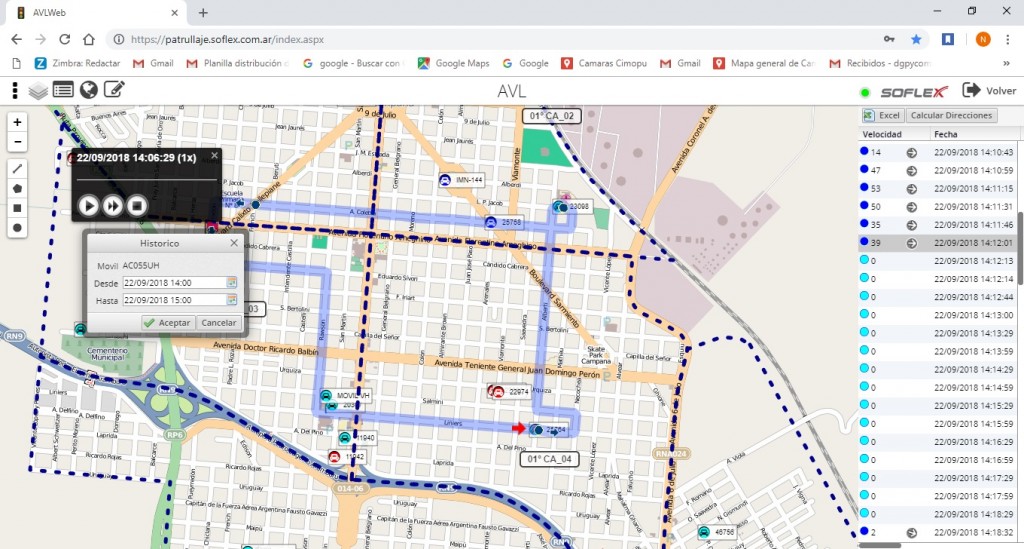
Task: Fast-forward the route playback
Action: (x=112, y=206)
